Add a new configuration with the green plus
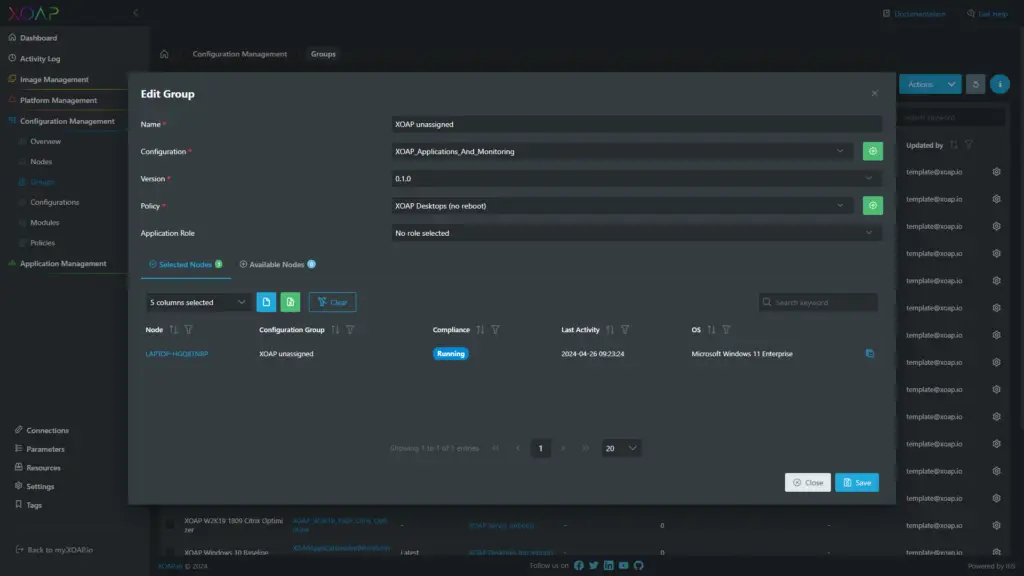Image resolution: width=1024 pixels, height=576 pixels. click(x=872, y=152)
